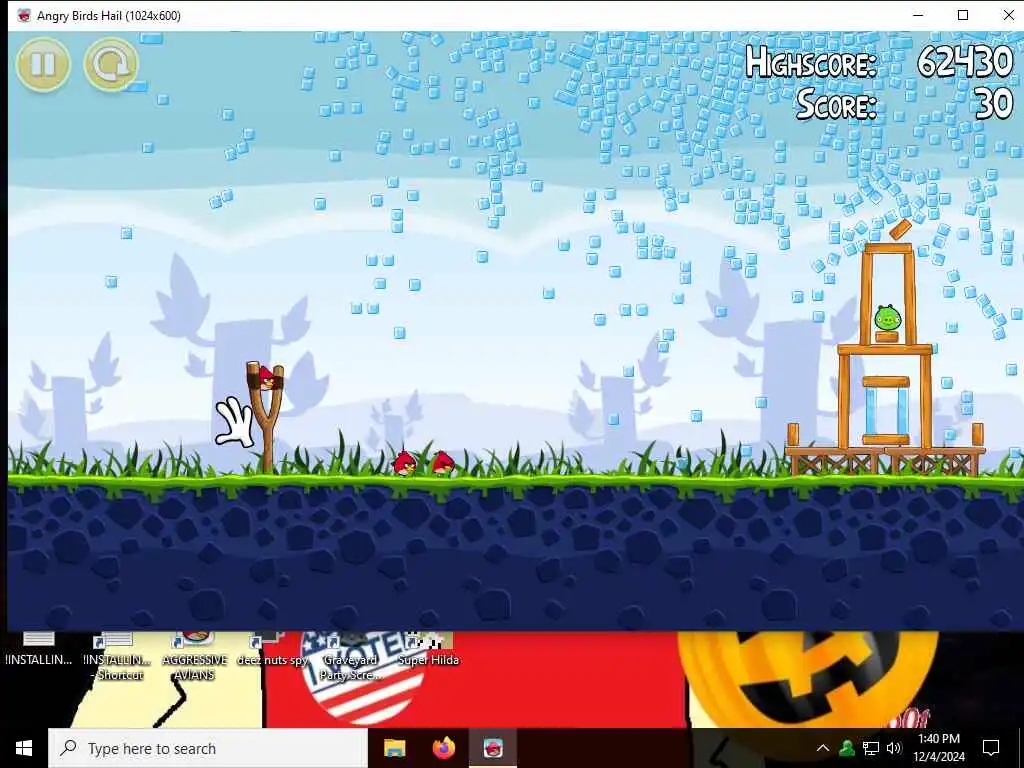Screen dimensions: 1024x768
Task: Click the green pig in the wooden tower
Action: pos(887,317)
